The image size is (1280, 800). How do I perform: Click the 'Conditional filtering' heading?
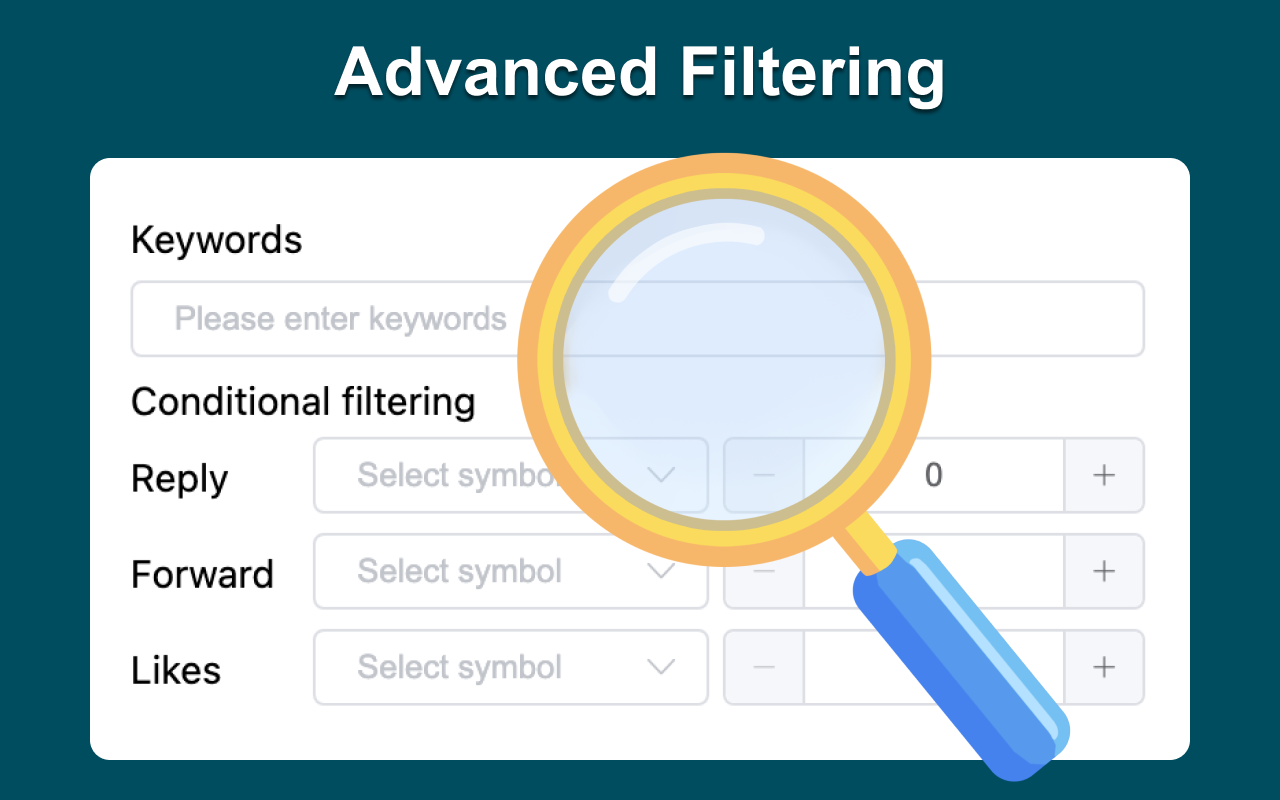(303, 402)
